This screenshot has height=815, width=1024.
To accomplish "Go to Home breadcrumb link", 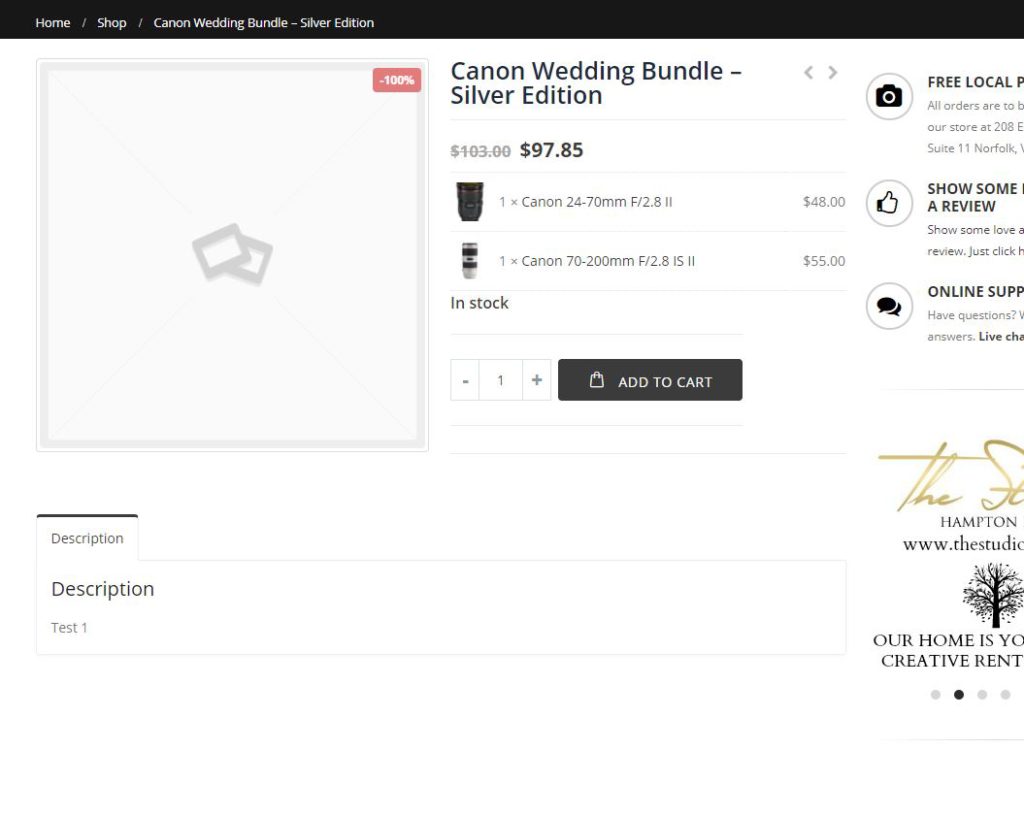I will (x=52, y=23).
